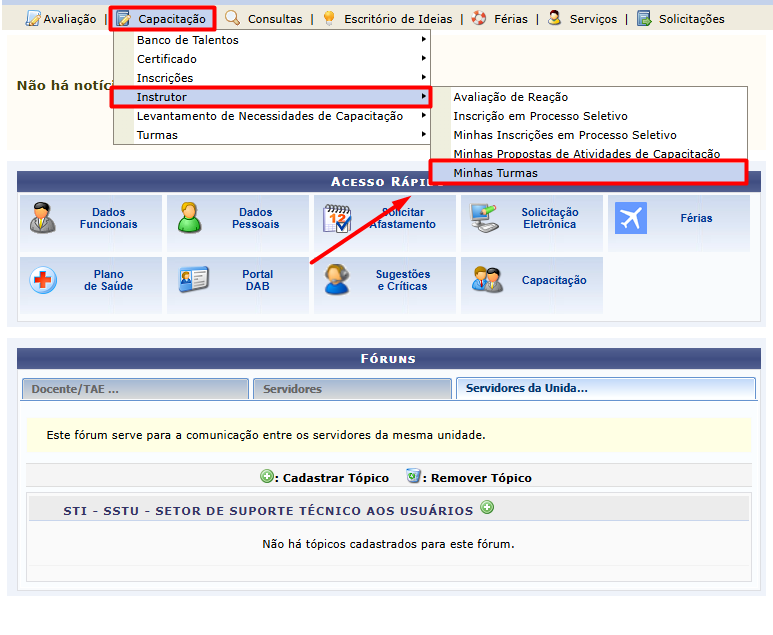
Task: Expand Levantamento de Necessidades de Capacitação submenu
Action: [272, 116]
